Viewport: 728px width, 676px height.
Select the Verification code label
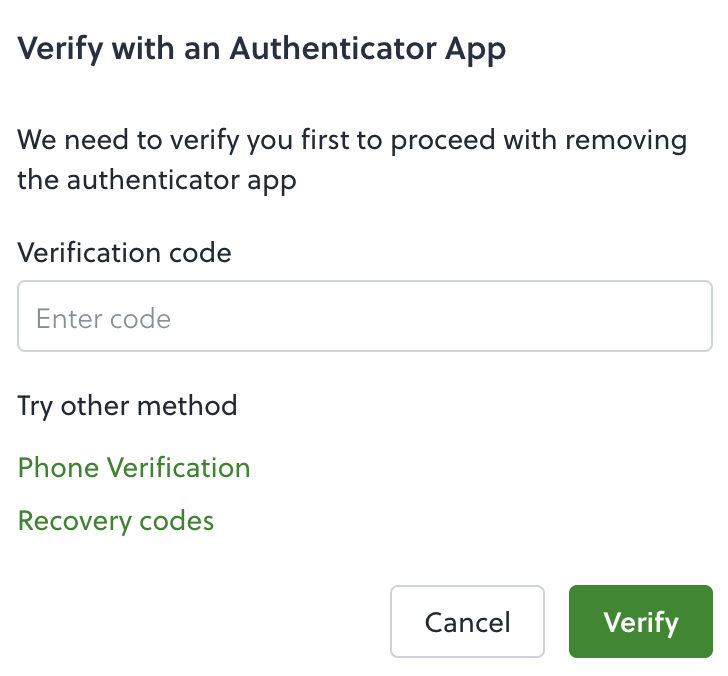[124, 253]
